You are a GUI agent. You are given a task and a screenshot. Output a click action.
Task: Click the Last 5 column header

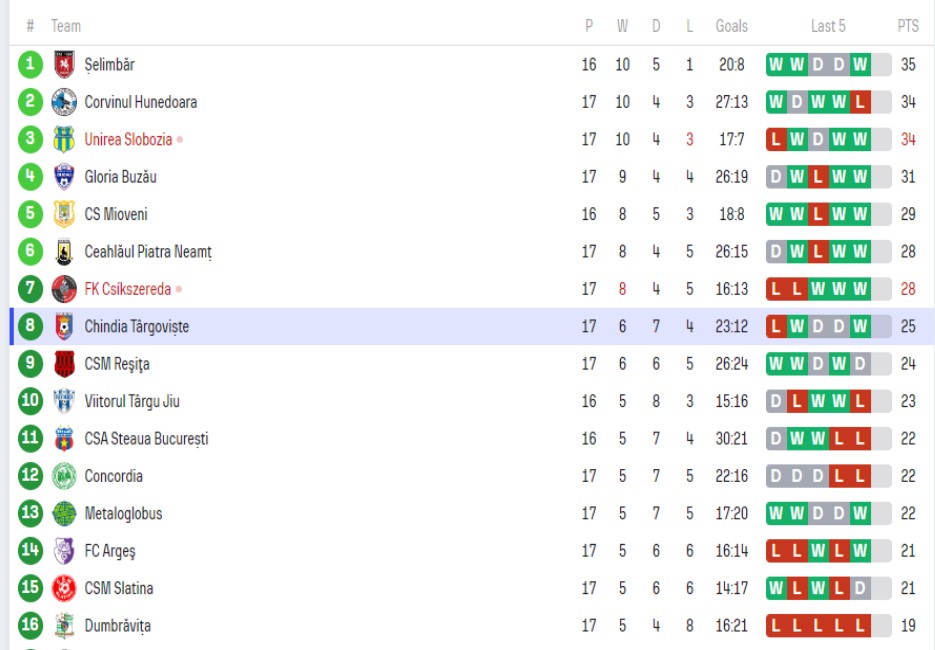(828, 26)
